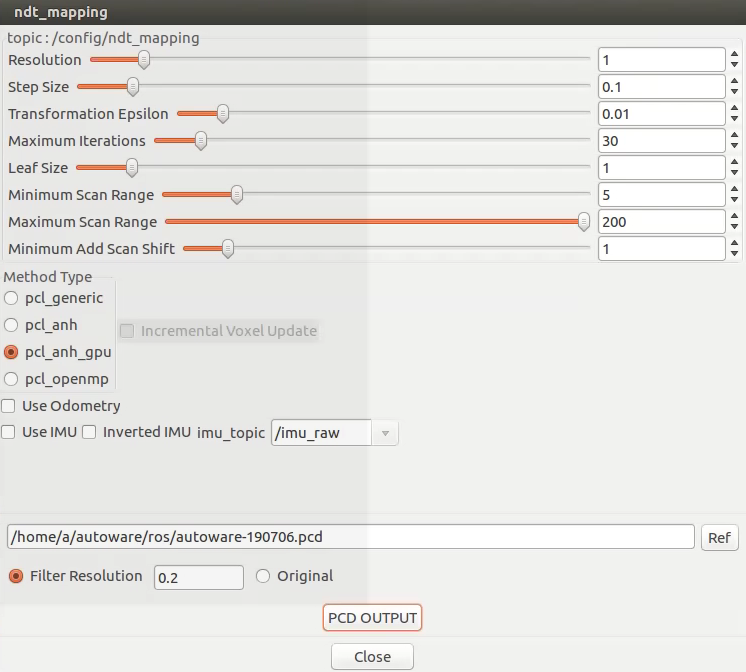Increase Minimum Add Scan Shift with the up arrow

(x=735, y=244)
